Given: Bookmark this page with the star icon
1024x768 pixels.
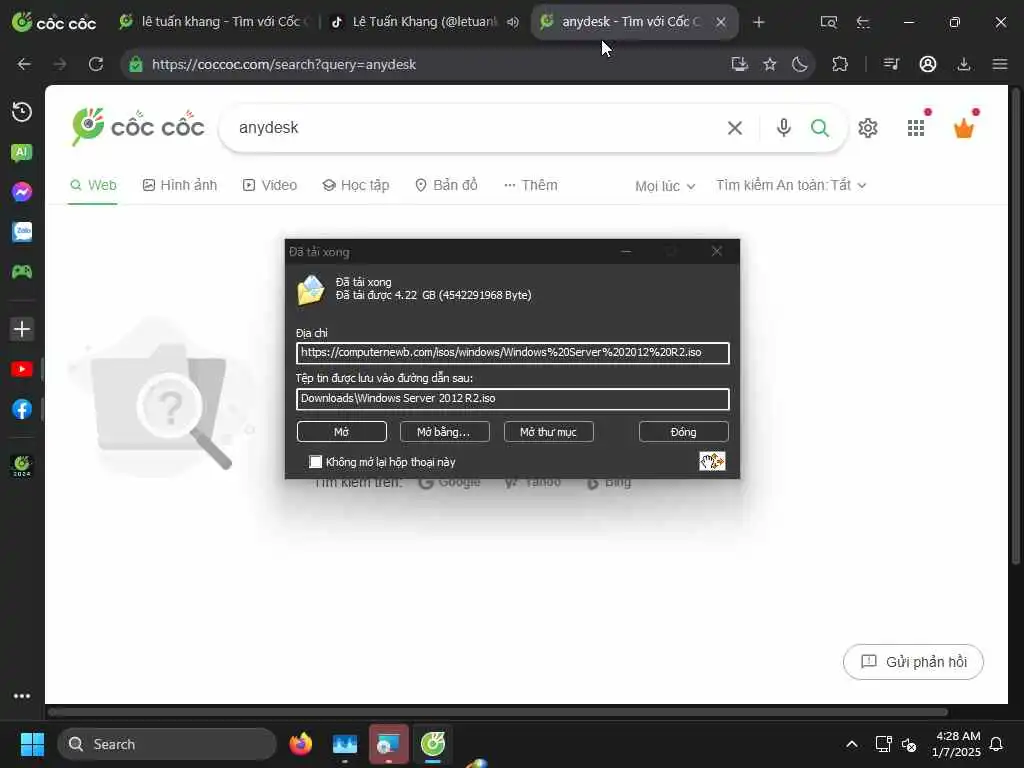Looking at the screenshot, I should point(770,64).
